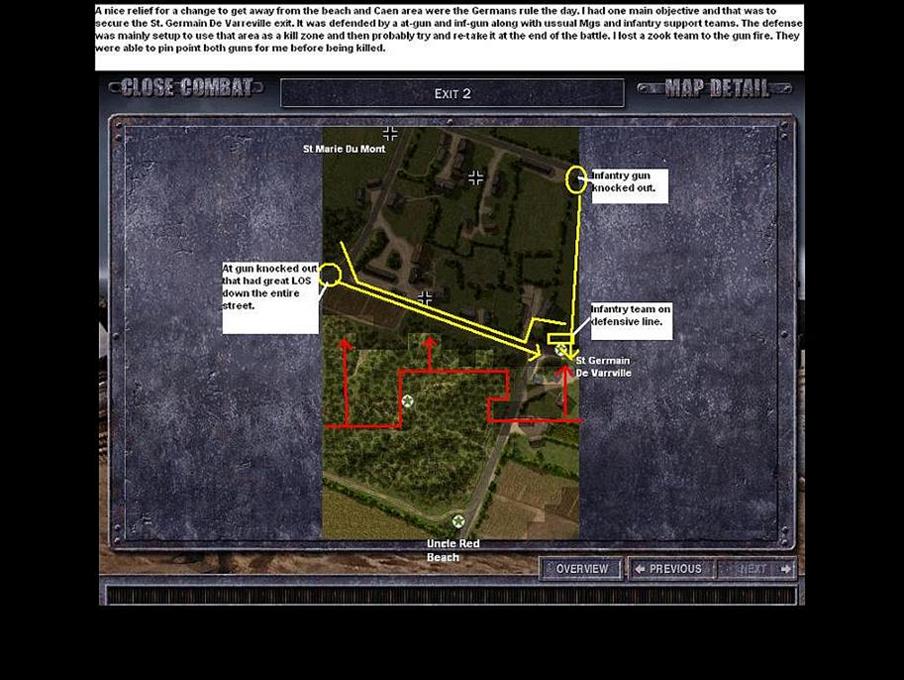Select the US star marker inside the forest area
This screenshot has width=904, height=680.
[x=408, y=401]
